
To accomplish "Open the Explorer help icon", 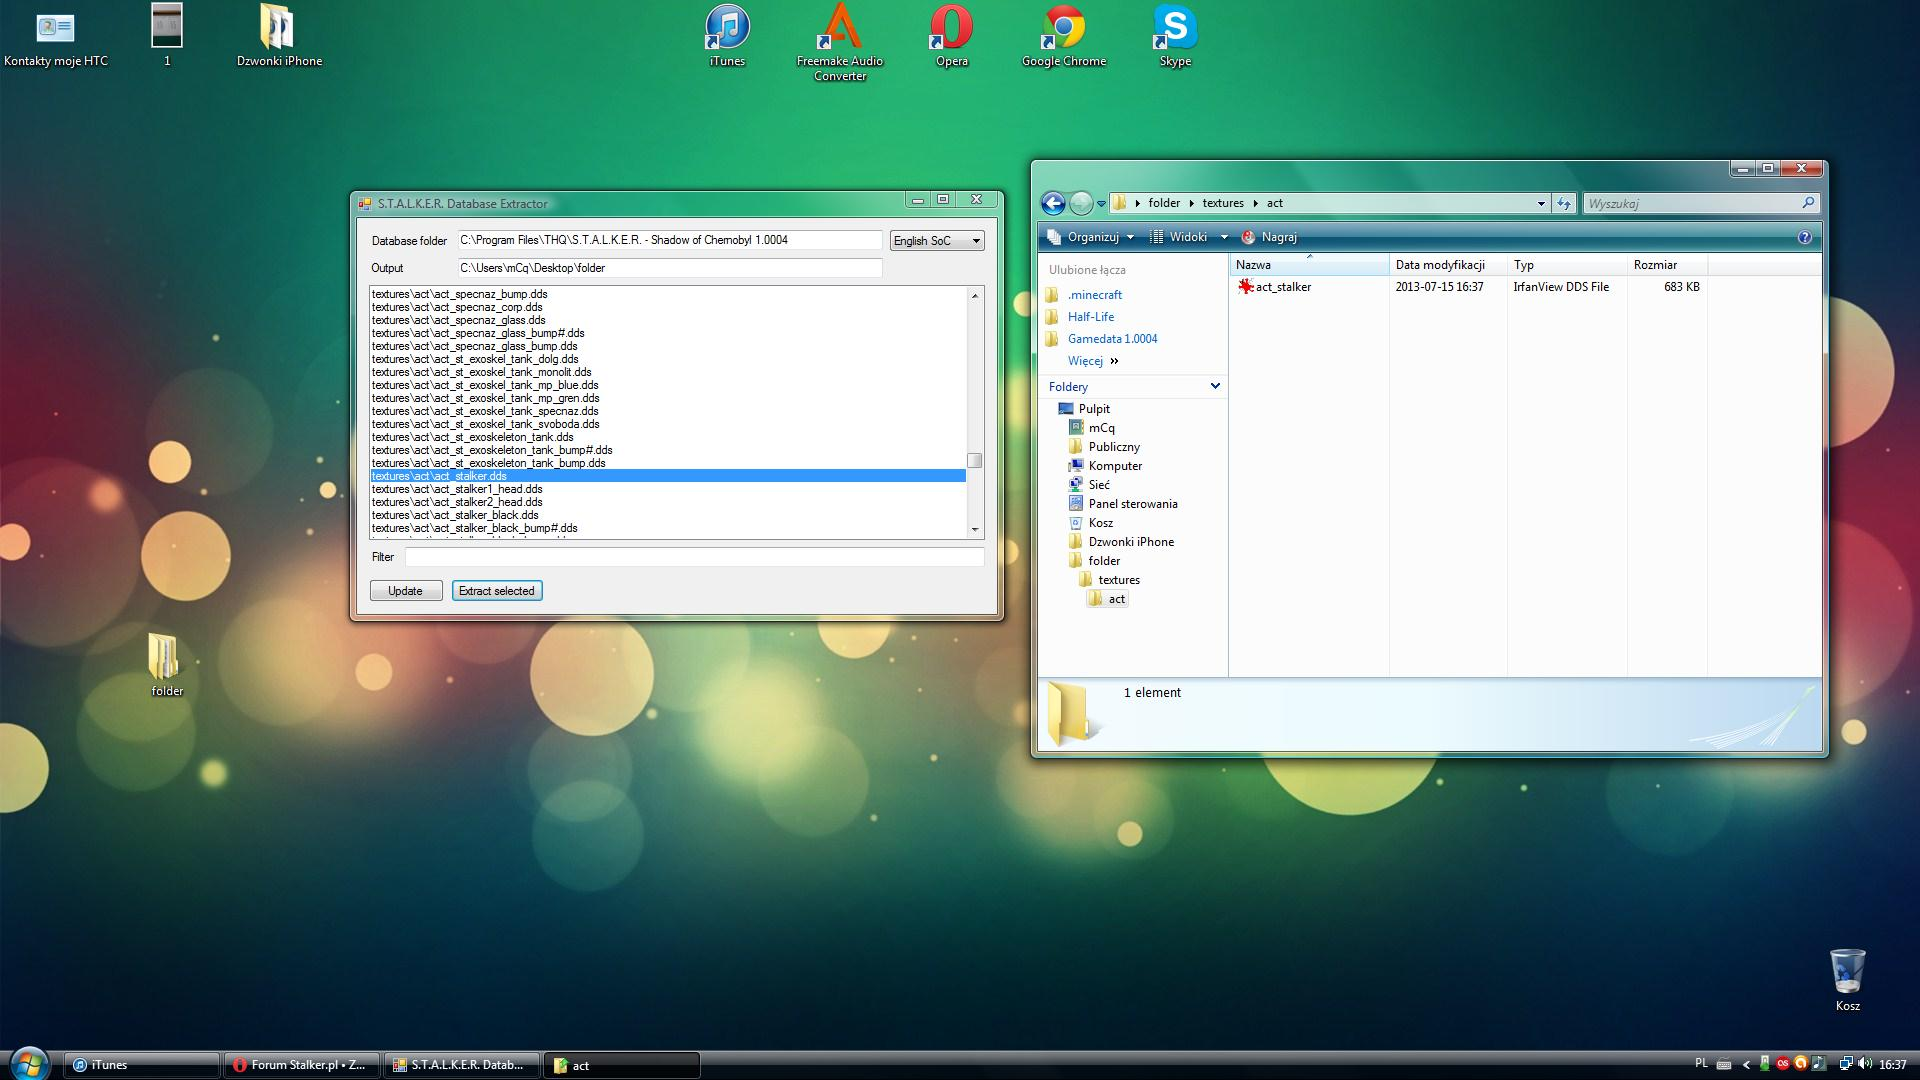I will click(x=1805, y=237).
